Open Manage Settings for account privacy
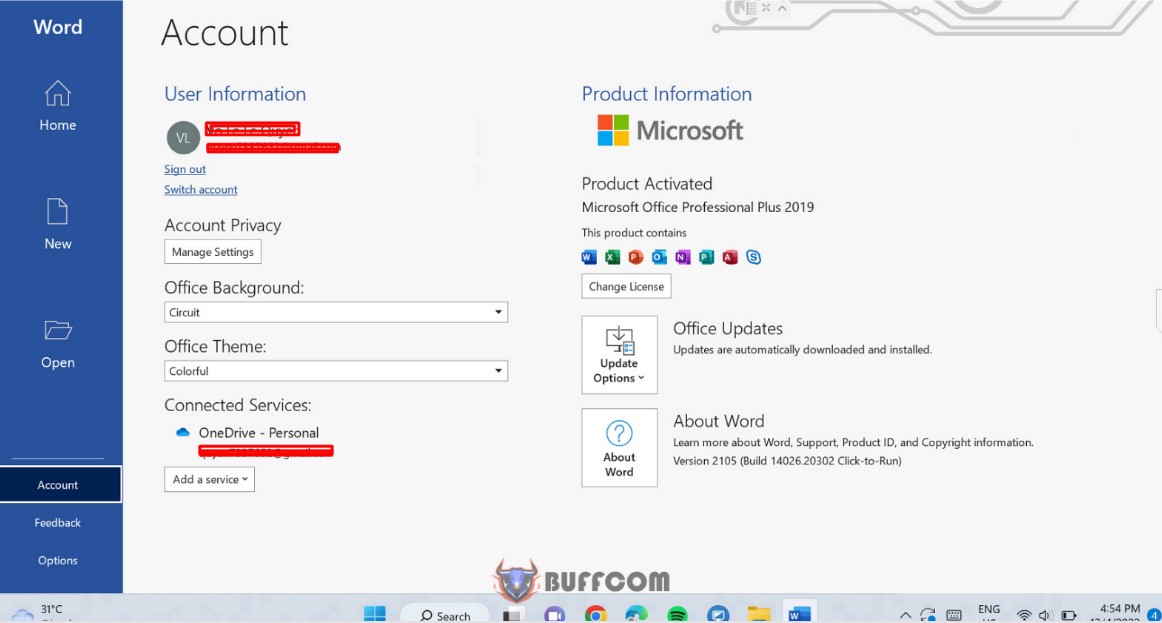Screen dimensions: 1162x623 pyautogui.click(x=213, y=252)
